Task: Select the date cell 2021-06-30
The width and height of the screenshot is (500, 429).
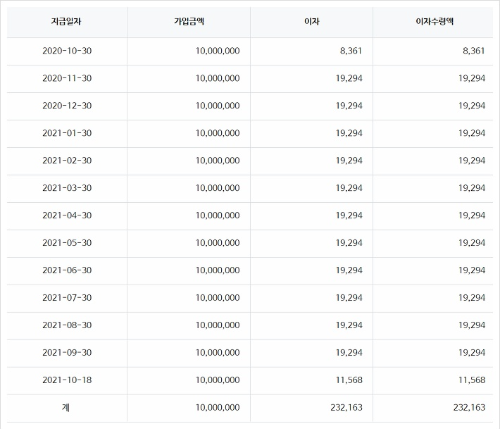Action: point(67,270)
